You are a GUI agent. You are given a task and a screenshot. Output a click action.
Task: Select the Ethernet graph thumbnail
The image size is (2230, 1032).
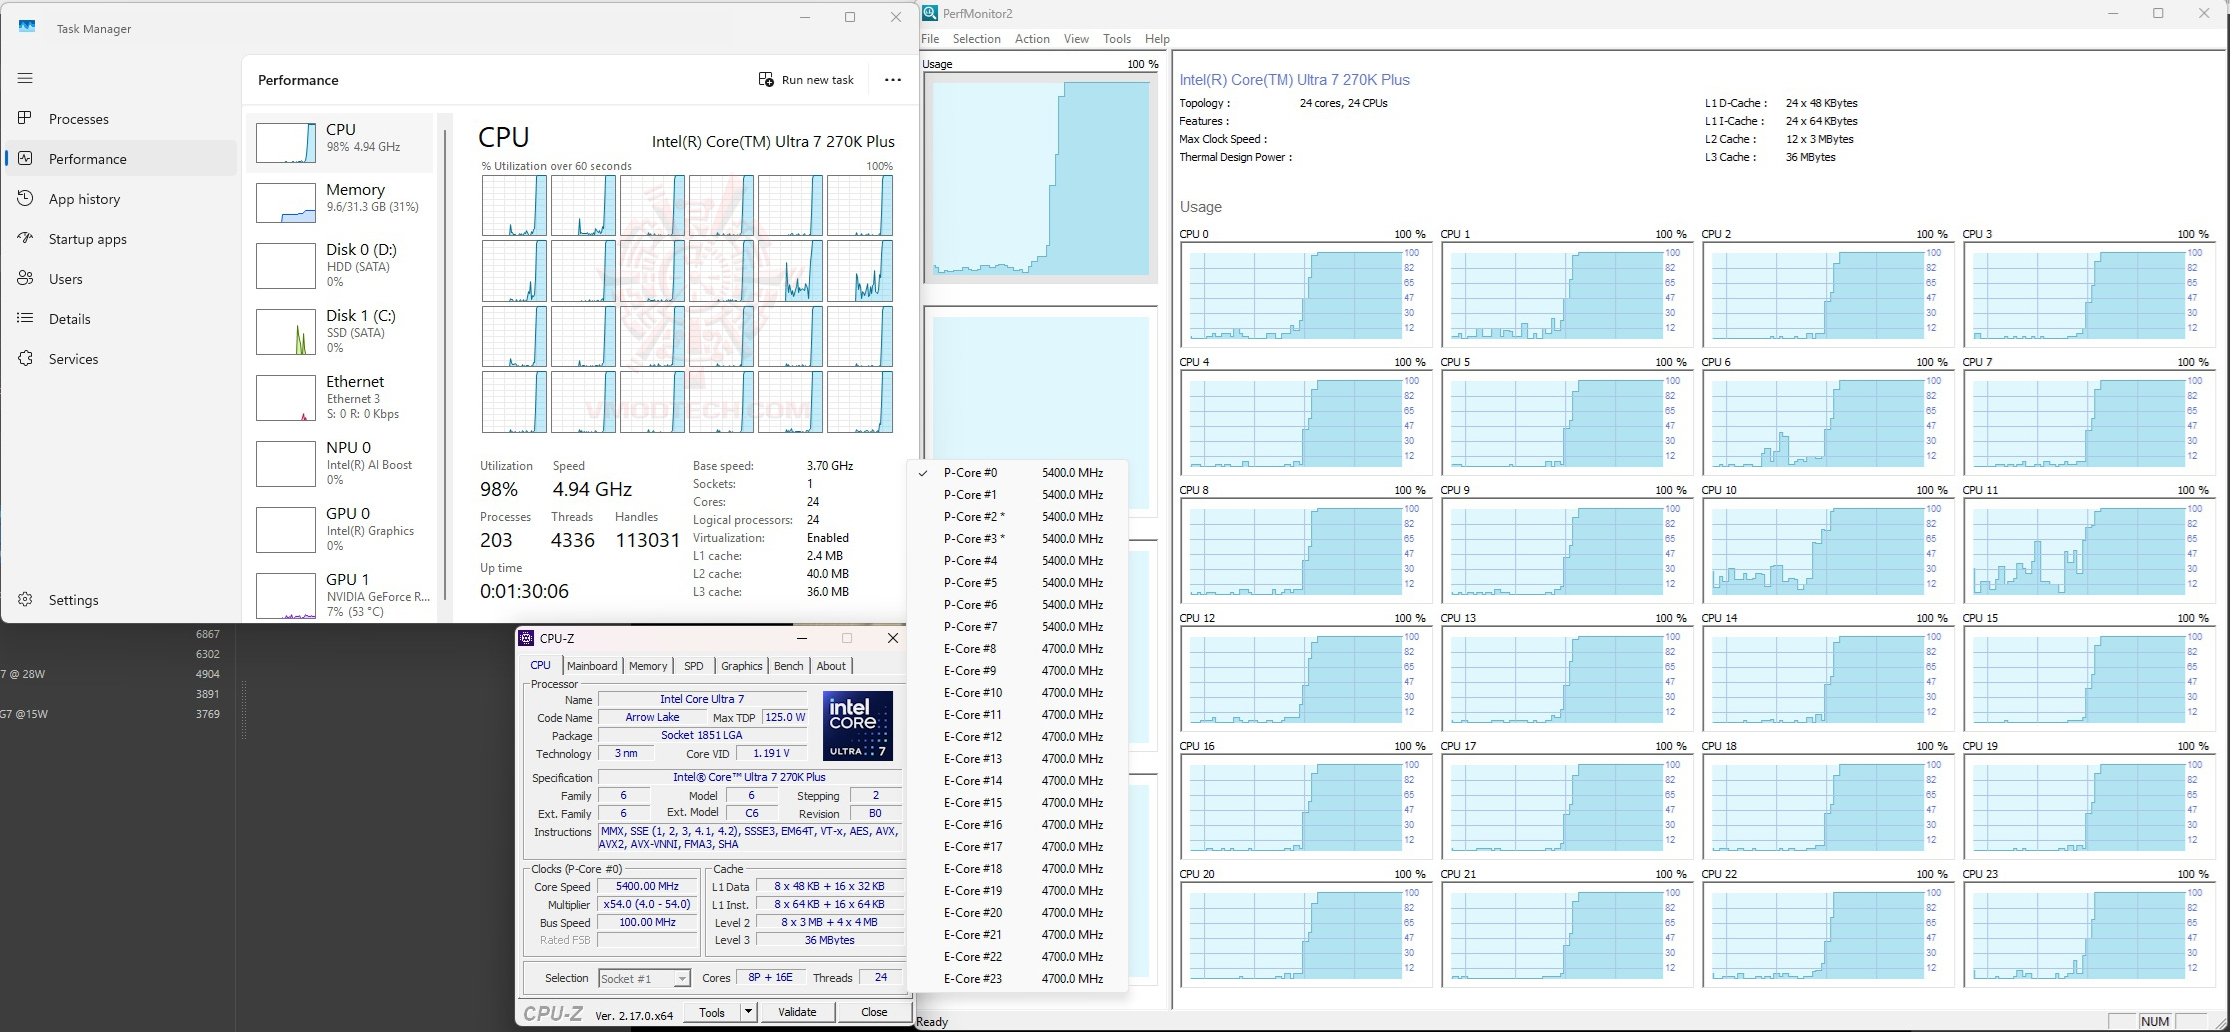click(286, 398)
